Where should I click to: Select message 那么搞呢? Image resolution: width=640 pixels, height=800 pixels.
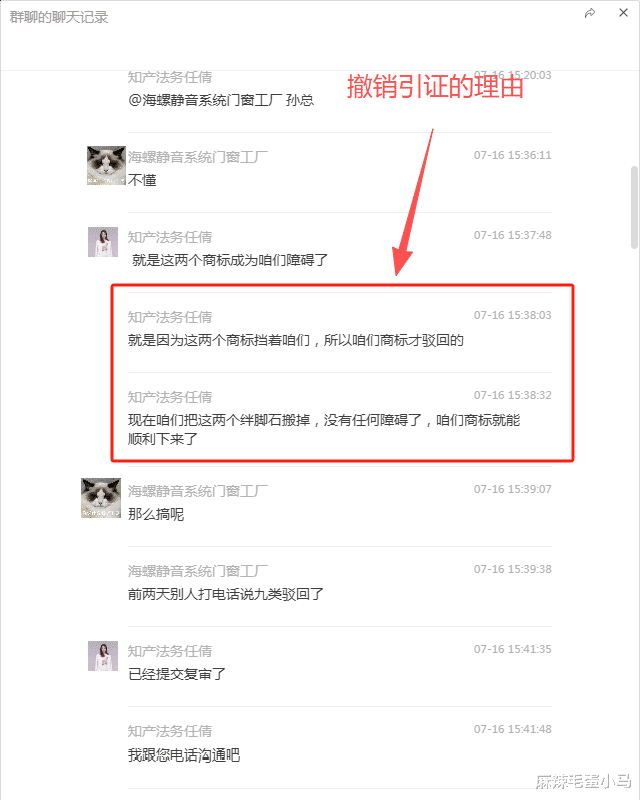tap(156, 514)
